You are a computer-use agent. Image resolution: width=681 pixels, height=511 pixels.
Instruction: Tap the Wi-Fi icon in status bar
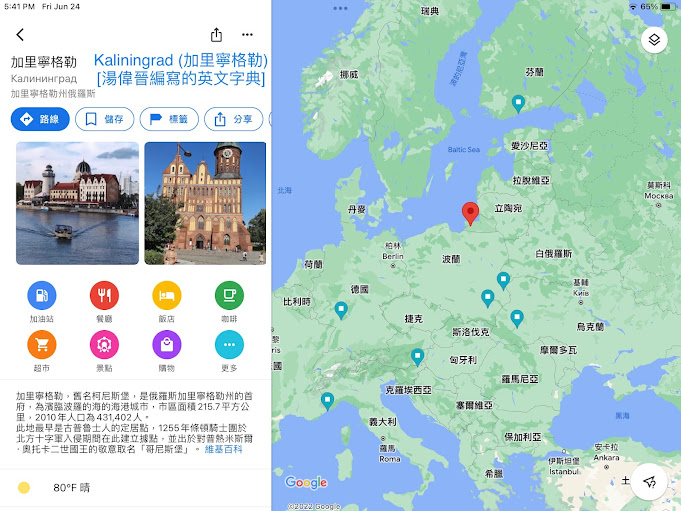tap(633, 7)
